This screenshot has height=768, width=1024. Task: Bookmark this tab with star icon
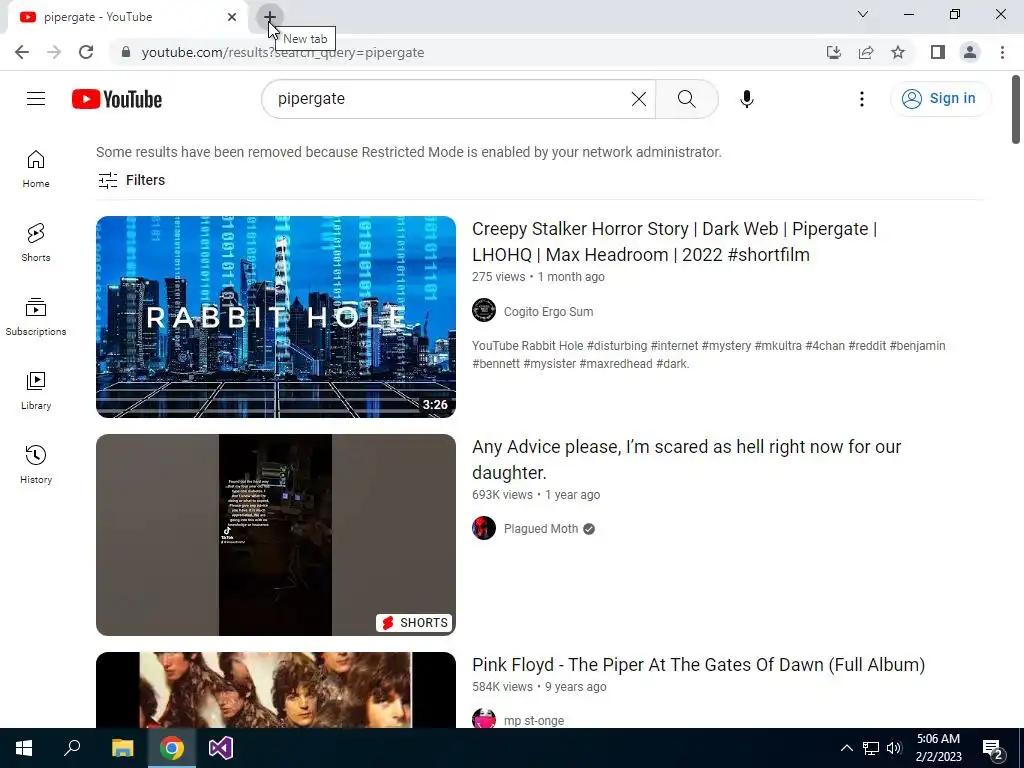click(898, 52)
